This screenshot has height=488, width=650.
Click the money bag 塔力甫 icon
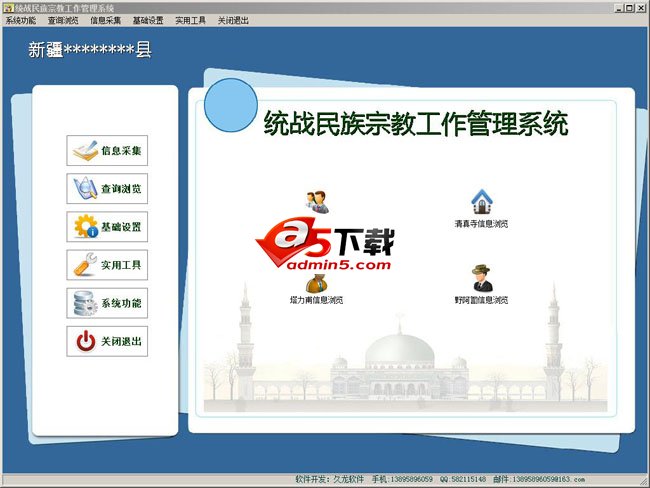(317, 283)
